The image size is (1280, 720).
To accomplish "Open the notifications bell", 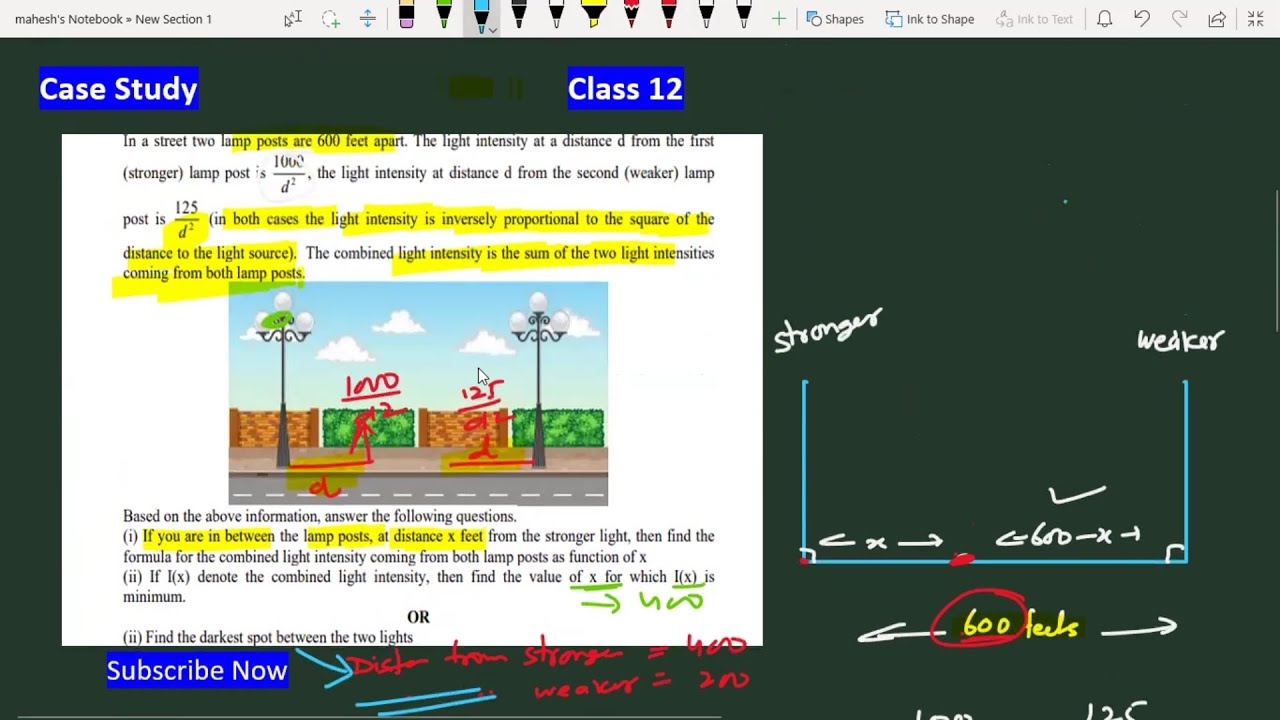I will click(1104, 19).
